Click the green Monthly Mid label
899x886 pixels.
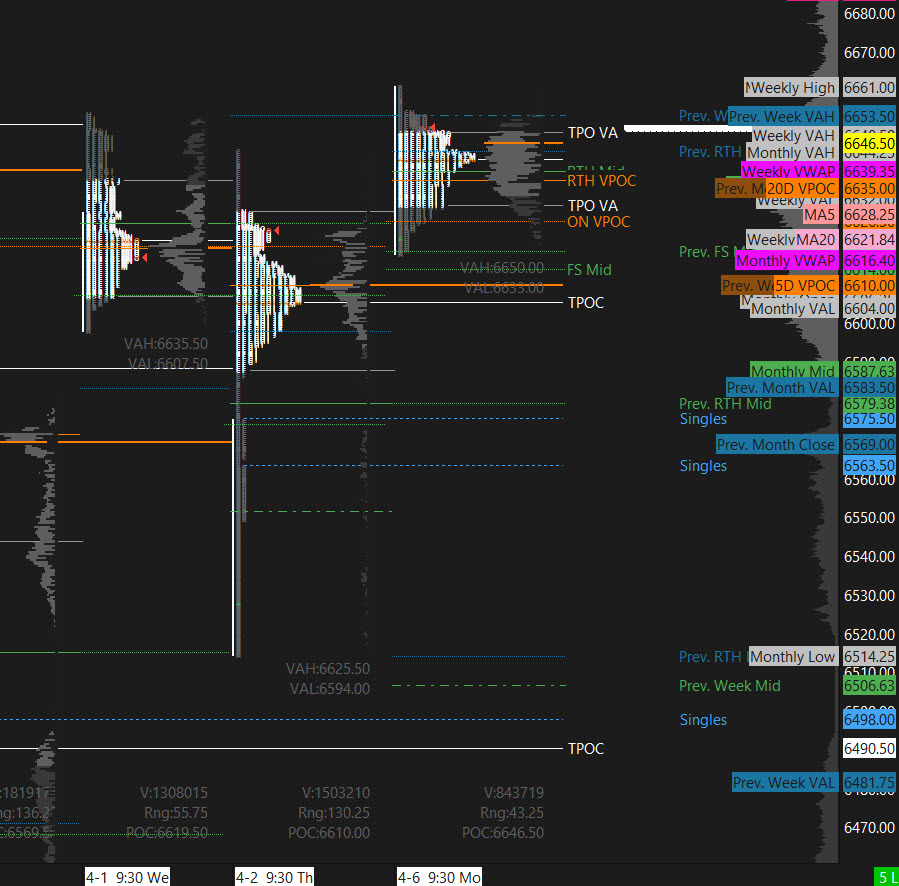pos(793,372)
